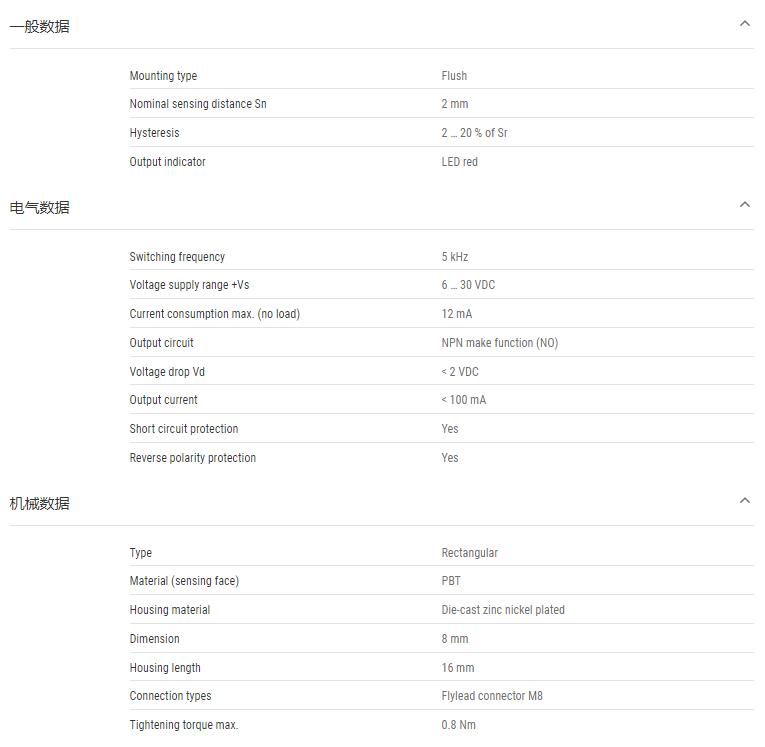Click the Switching frequency label
765x747 pixels.
point(177,257)
